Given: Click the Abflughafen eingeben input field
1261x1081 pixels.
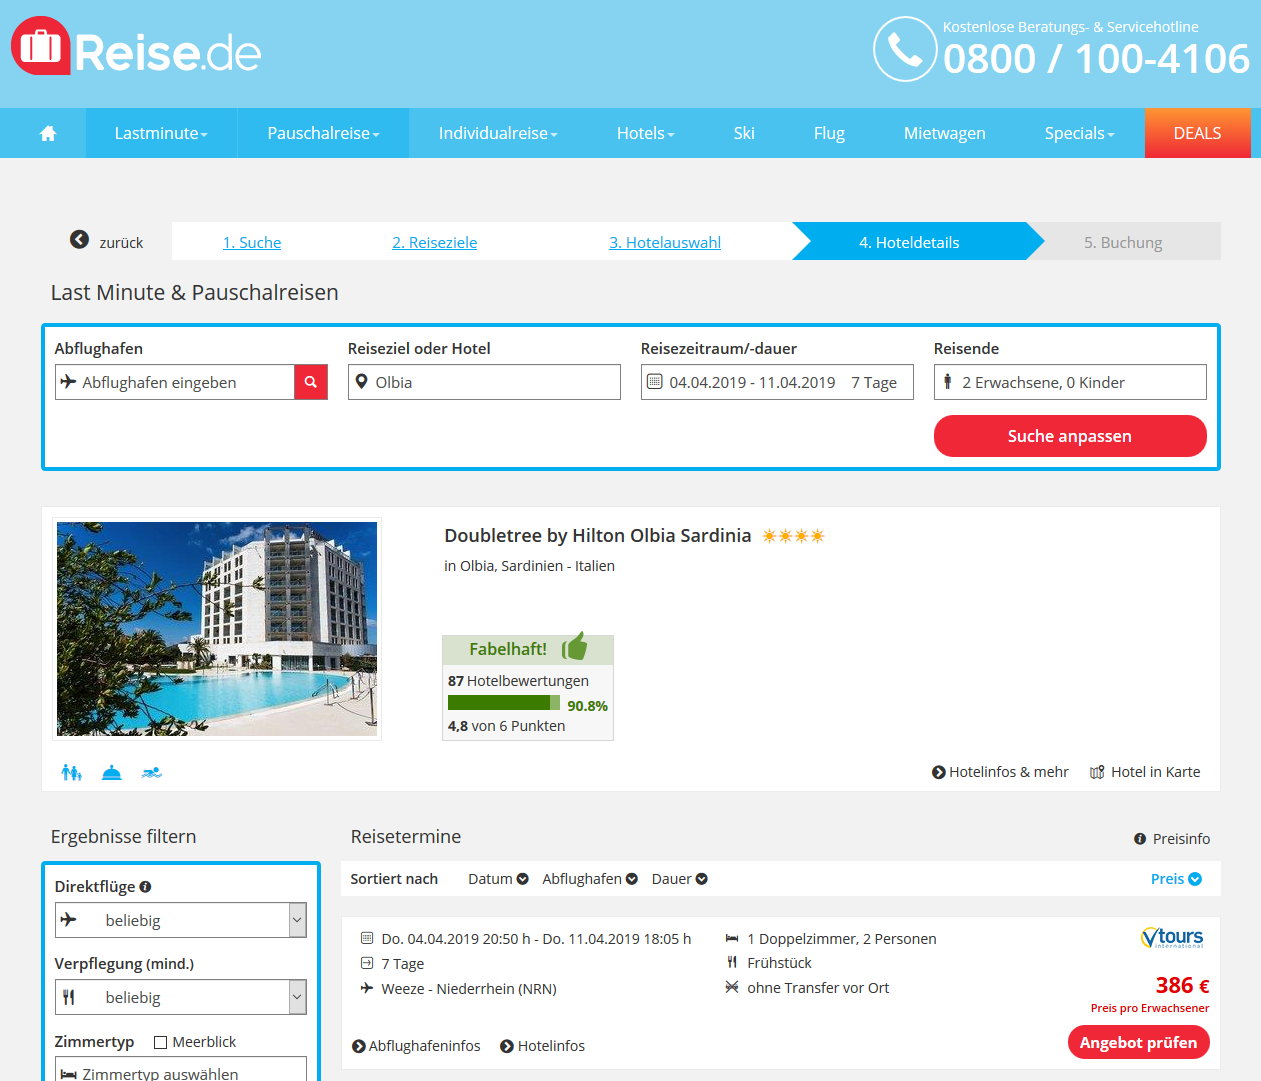Looking at the screenshot, I should coord(175,382).
